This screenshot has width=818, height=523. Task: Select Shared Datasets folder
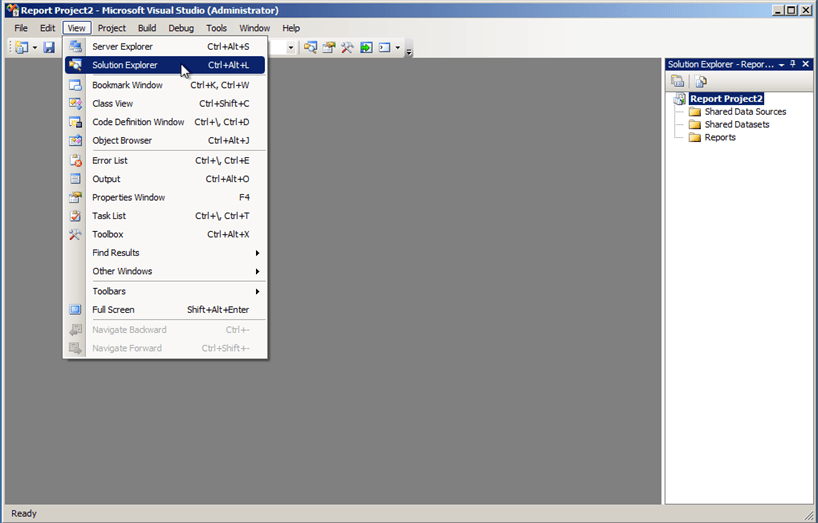(737, 125)
